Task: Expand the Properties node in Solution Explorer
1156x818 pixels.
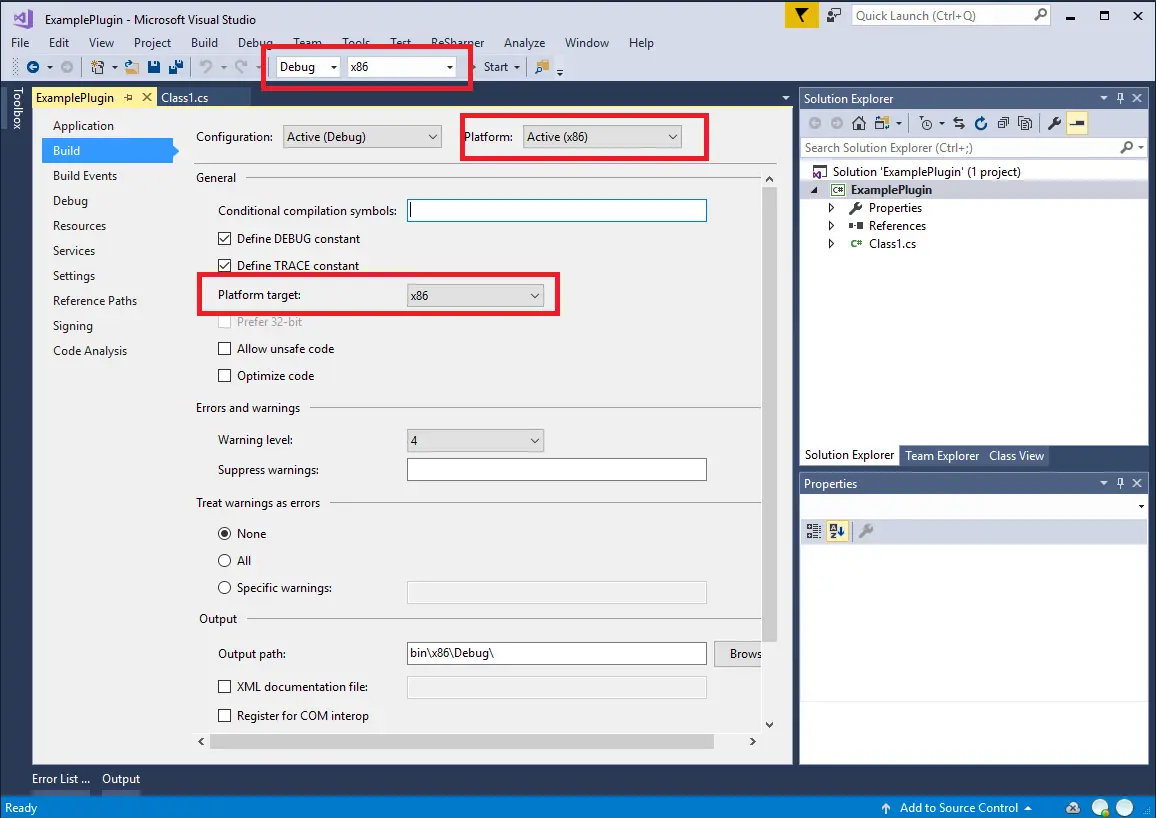Action: pyautogui.click(x=832, y=208)
